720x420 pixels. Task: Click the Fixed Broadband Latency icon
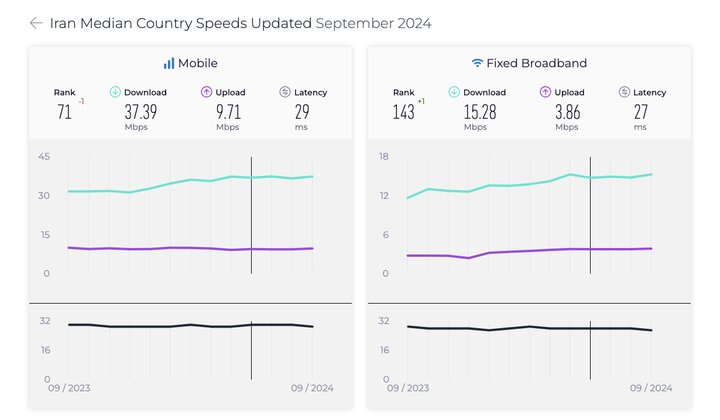625,92
